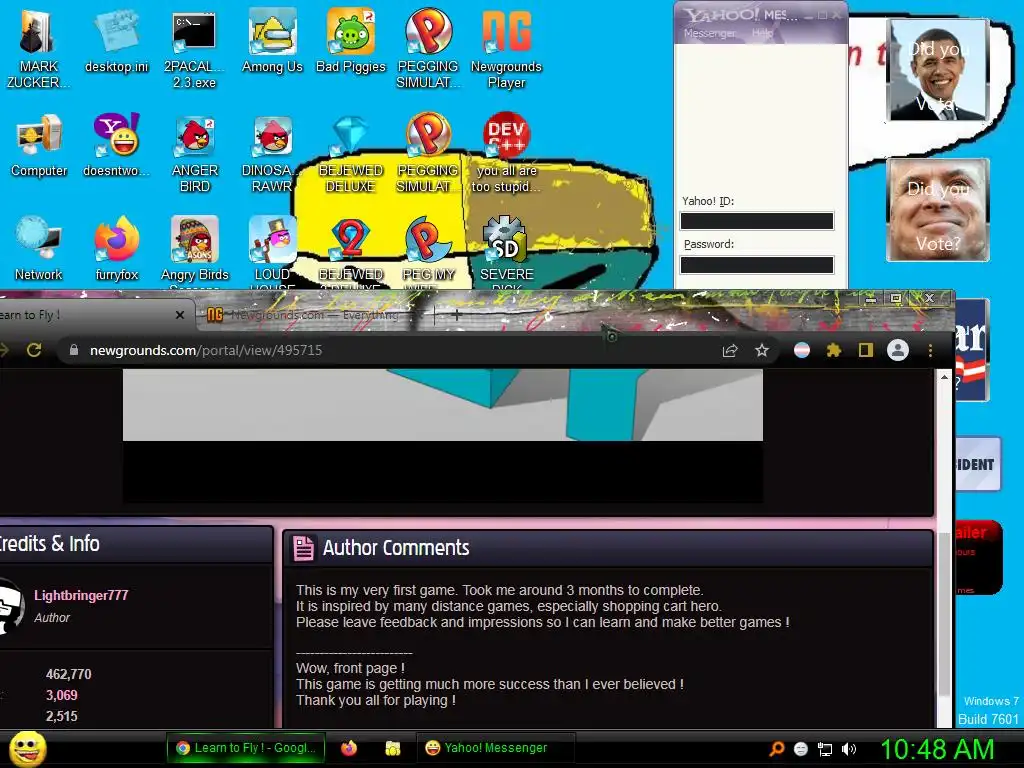
Task: Click the striped flag extension icon in Chrome
Action: pos(802,351)
